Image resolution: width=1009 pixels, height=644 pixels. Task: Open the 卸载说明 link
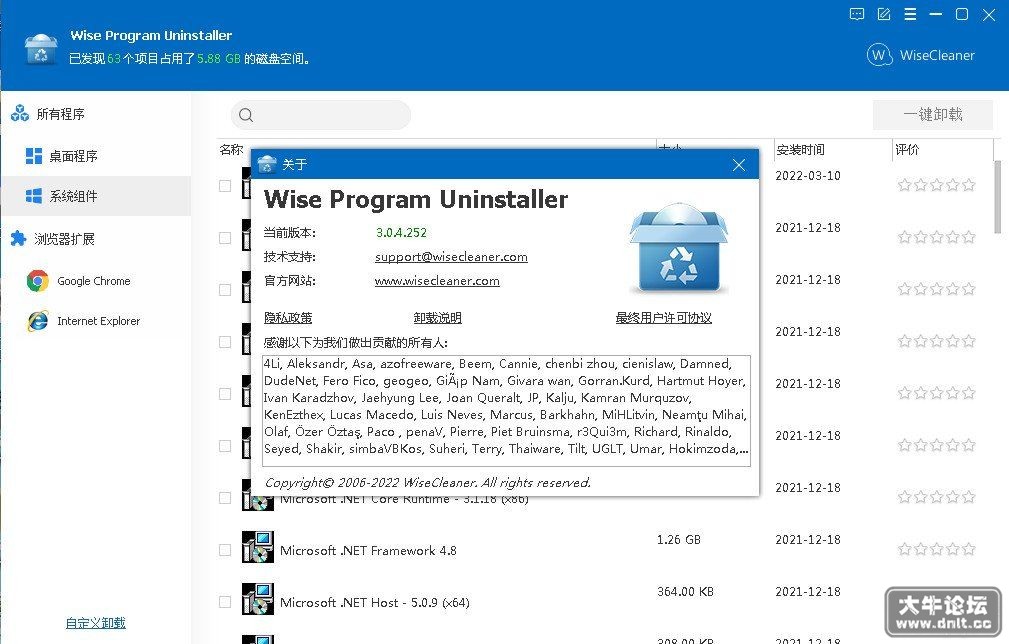pos(438,318)
